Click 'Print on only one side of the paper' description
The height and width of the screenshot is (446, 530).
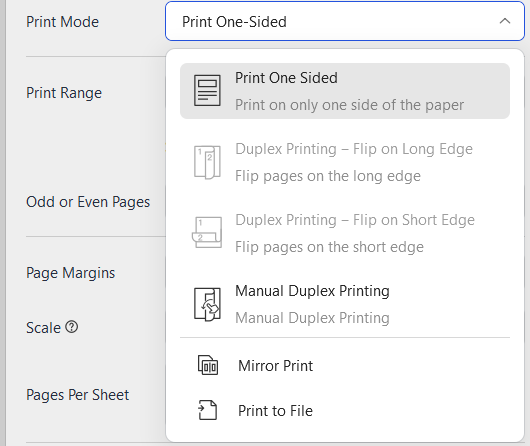coord(349,105)
